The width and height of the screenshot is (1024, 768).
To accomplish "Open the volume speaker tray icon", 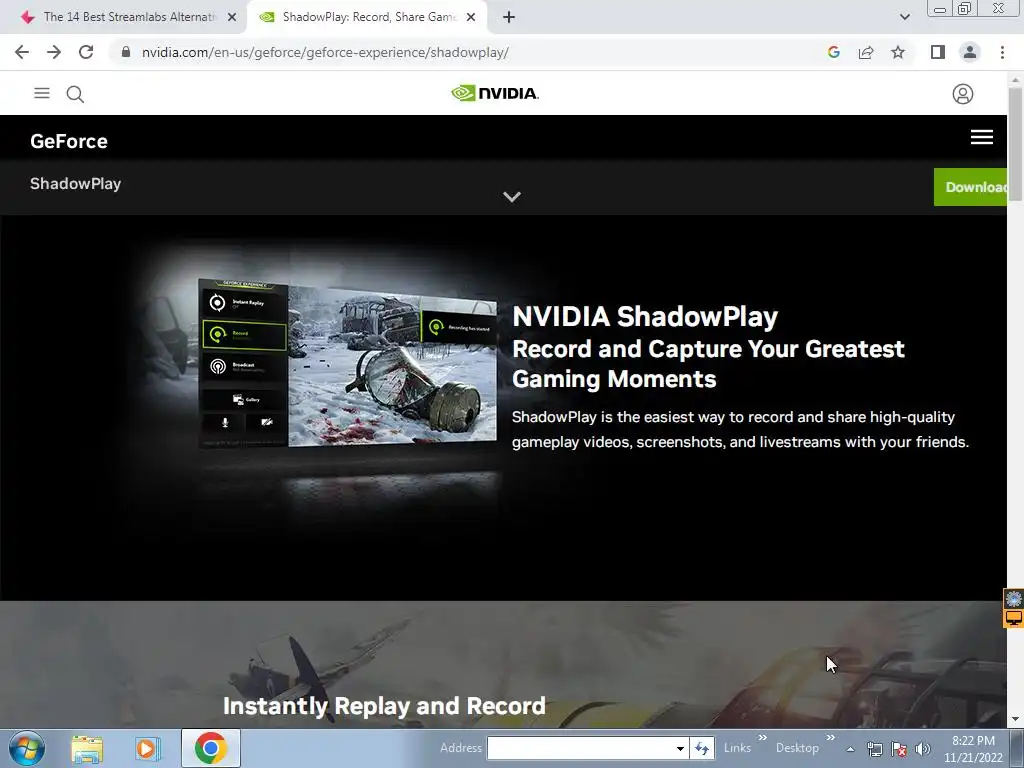I will coord(922,749).
